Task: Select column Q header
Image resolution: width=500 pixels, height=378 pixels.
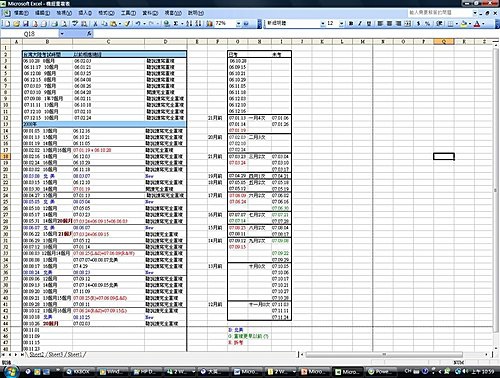Action: click(444, 42)
